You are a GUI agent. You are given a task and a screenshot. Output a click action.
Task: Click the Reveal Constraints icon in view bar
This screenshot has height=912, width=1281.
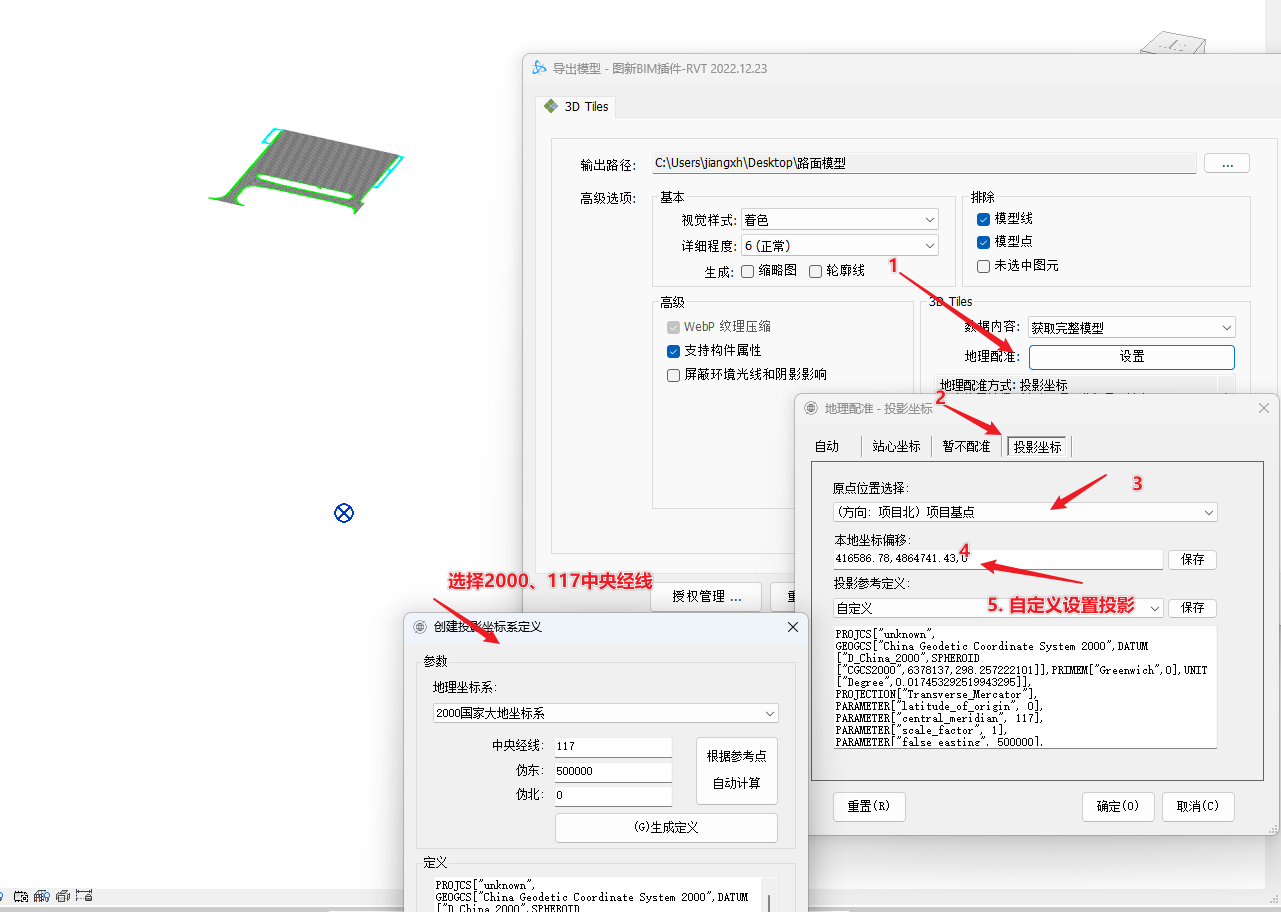(x=84, y=895)
